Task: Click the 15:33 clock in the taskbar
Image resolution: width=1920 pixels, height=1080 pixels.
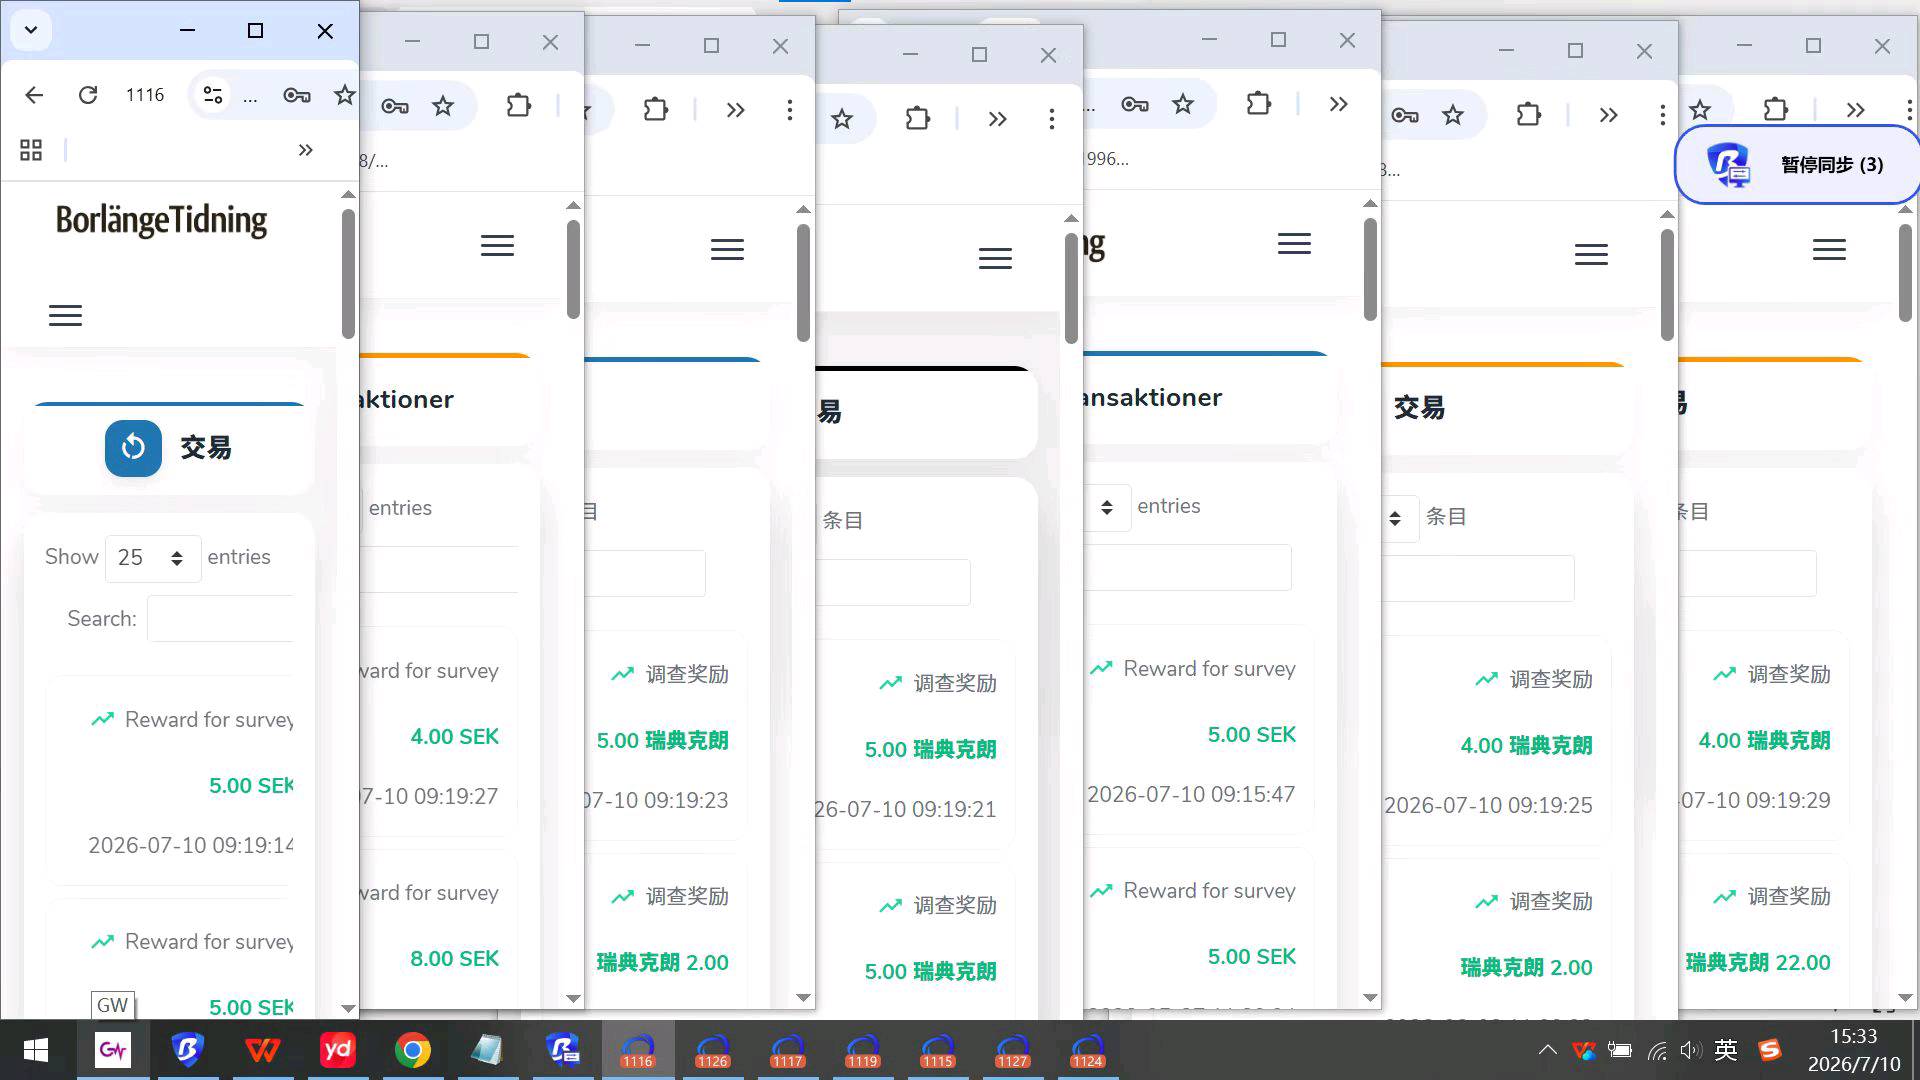Action: pos(1853,1037)
